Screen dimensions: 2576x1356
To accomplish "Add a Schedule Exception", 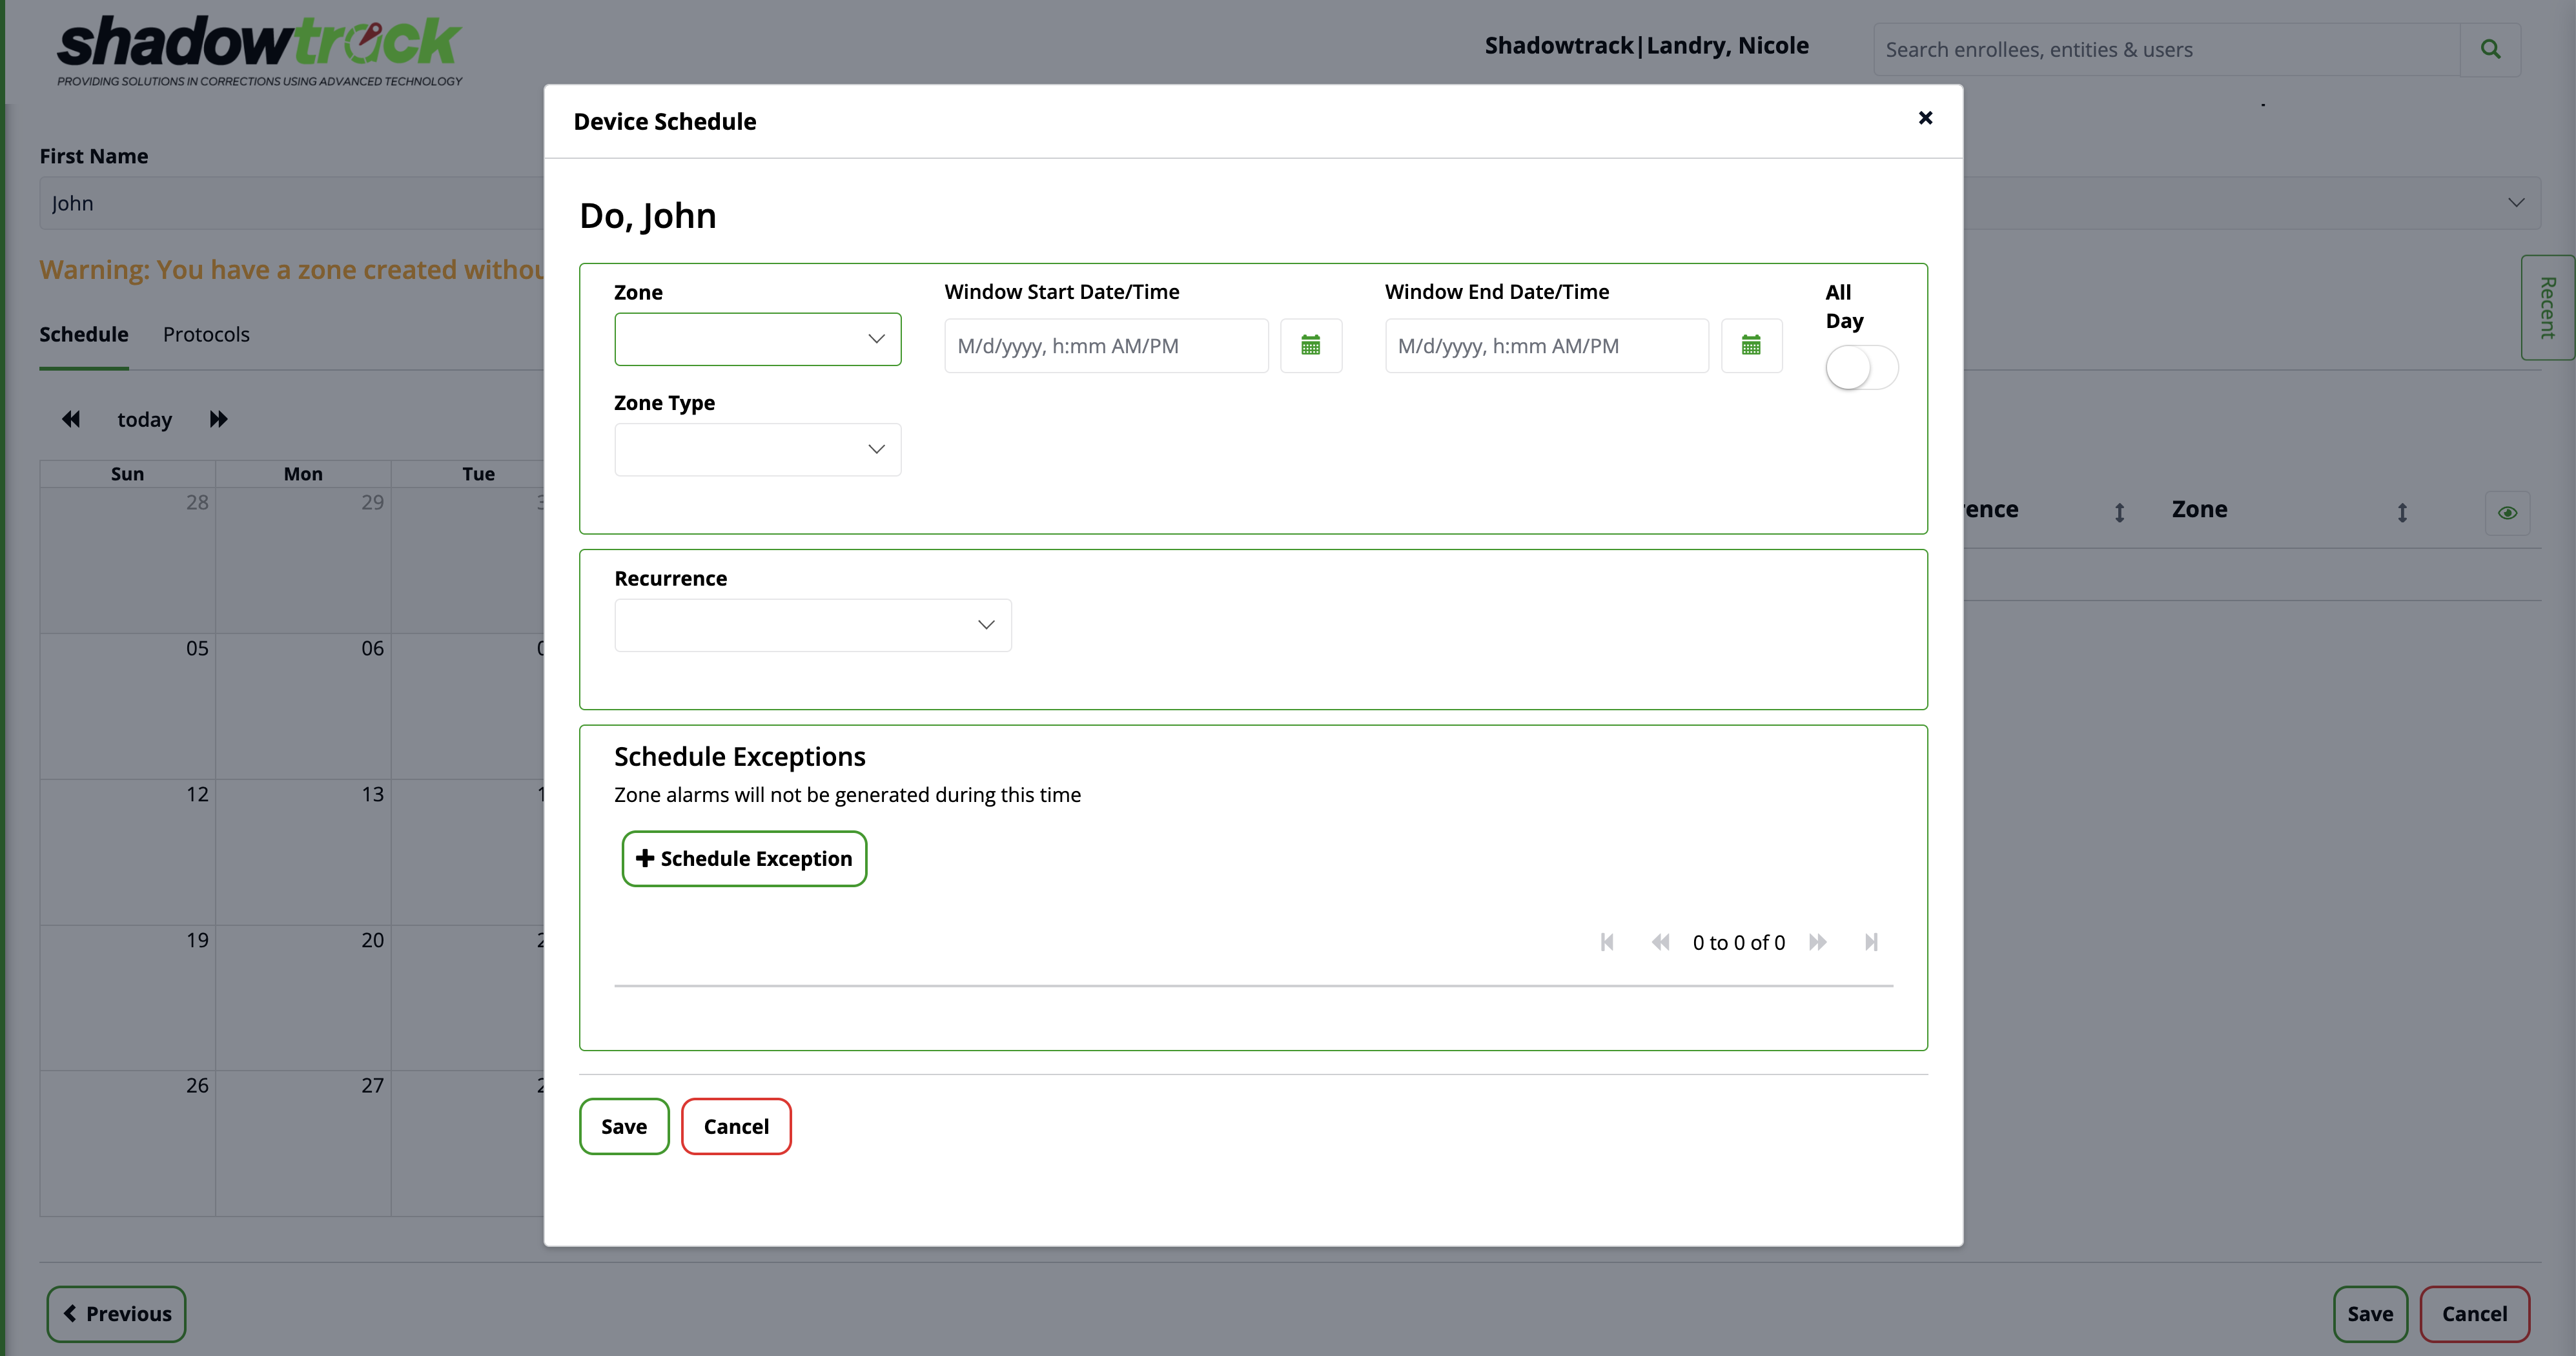I will coord(744,859).
